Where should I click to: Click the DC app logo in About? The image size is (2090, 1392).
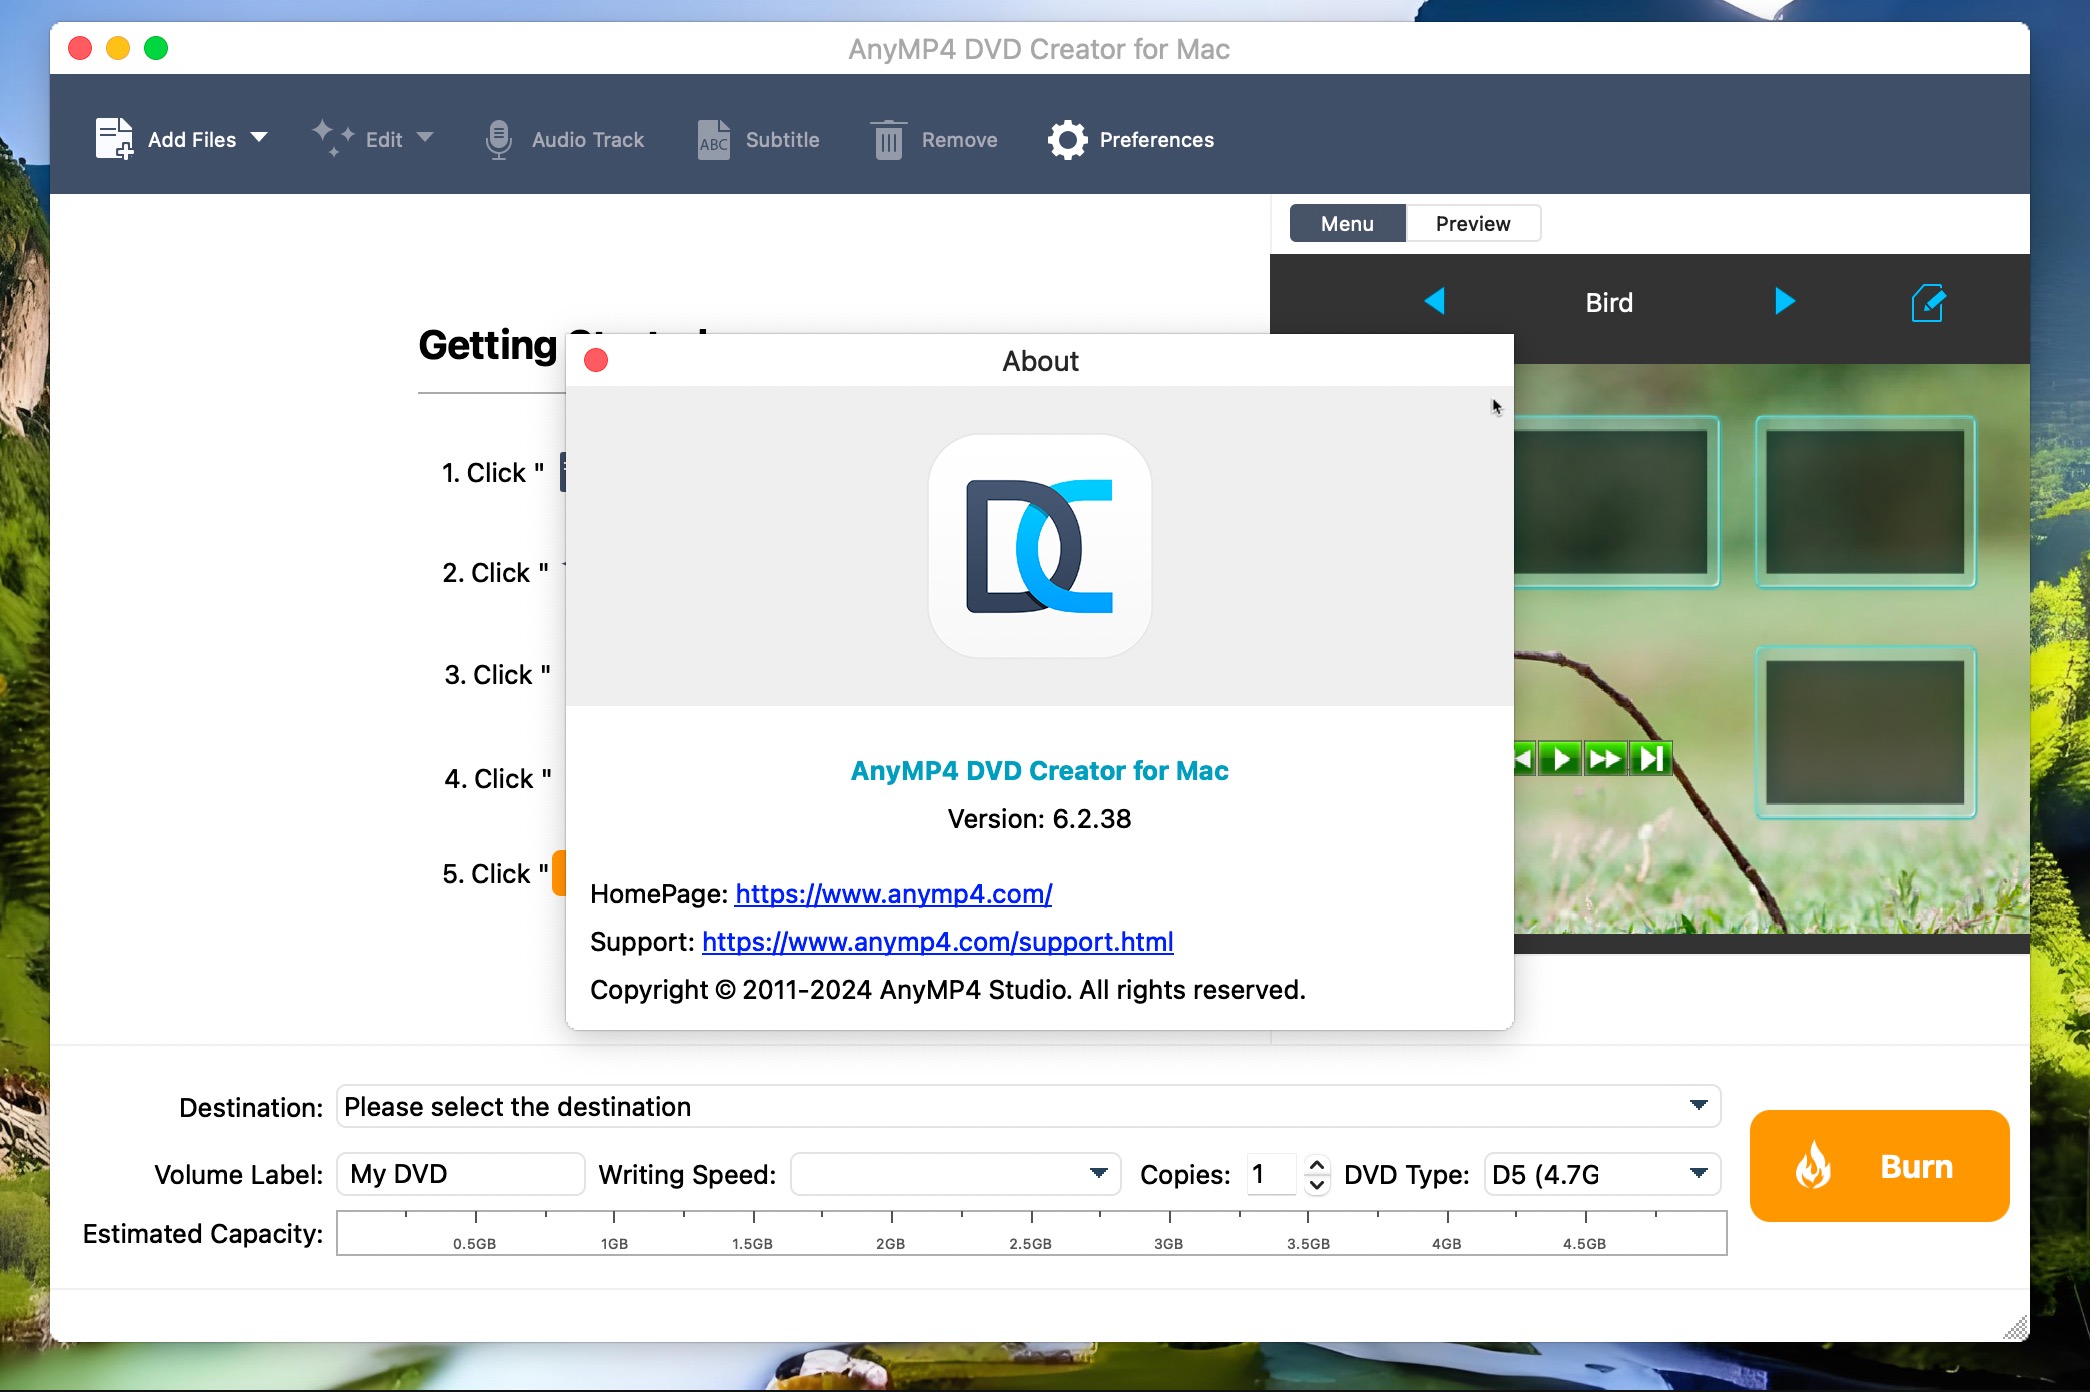pos(1039,546)
